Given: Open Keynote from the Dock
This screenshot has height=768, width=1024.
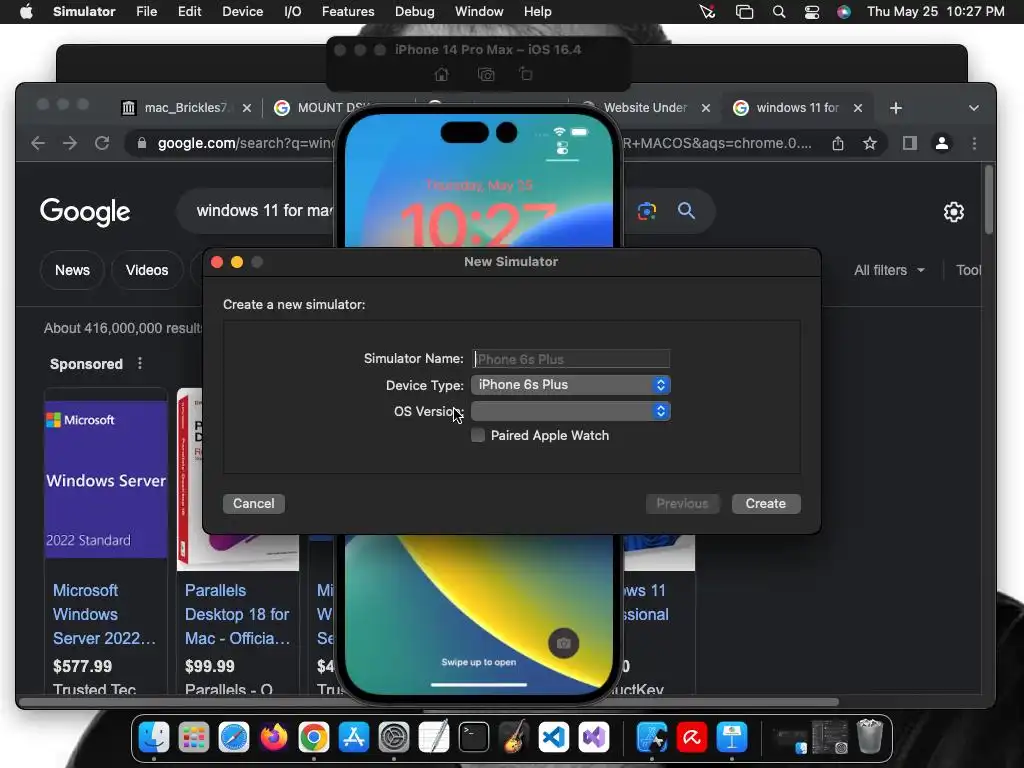Looking at the screenshot, I should point(732,738).
